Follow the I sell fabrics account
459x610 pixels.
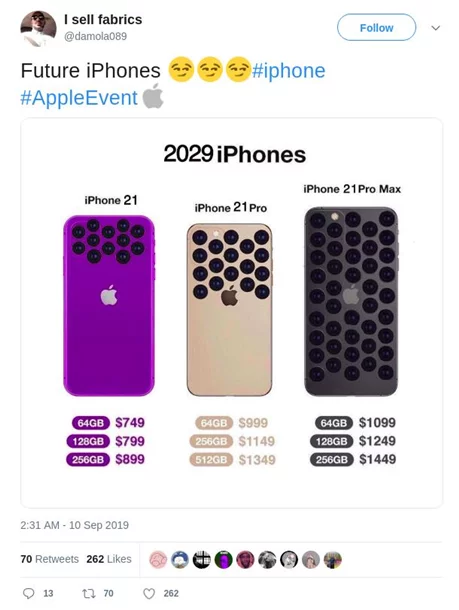click(376, 28)
